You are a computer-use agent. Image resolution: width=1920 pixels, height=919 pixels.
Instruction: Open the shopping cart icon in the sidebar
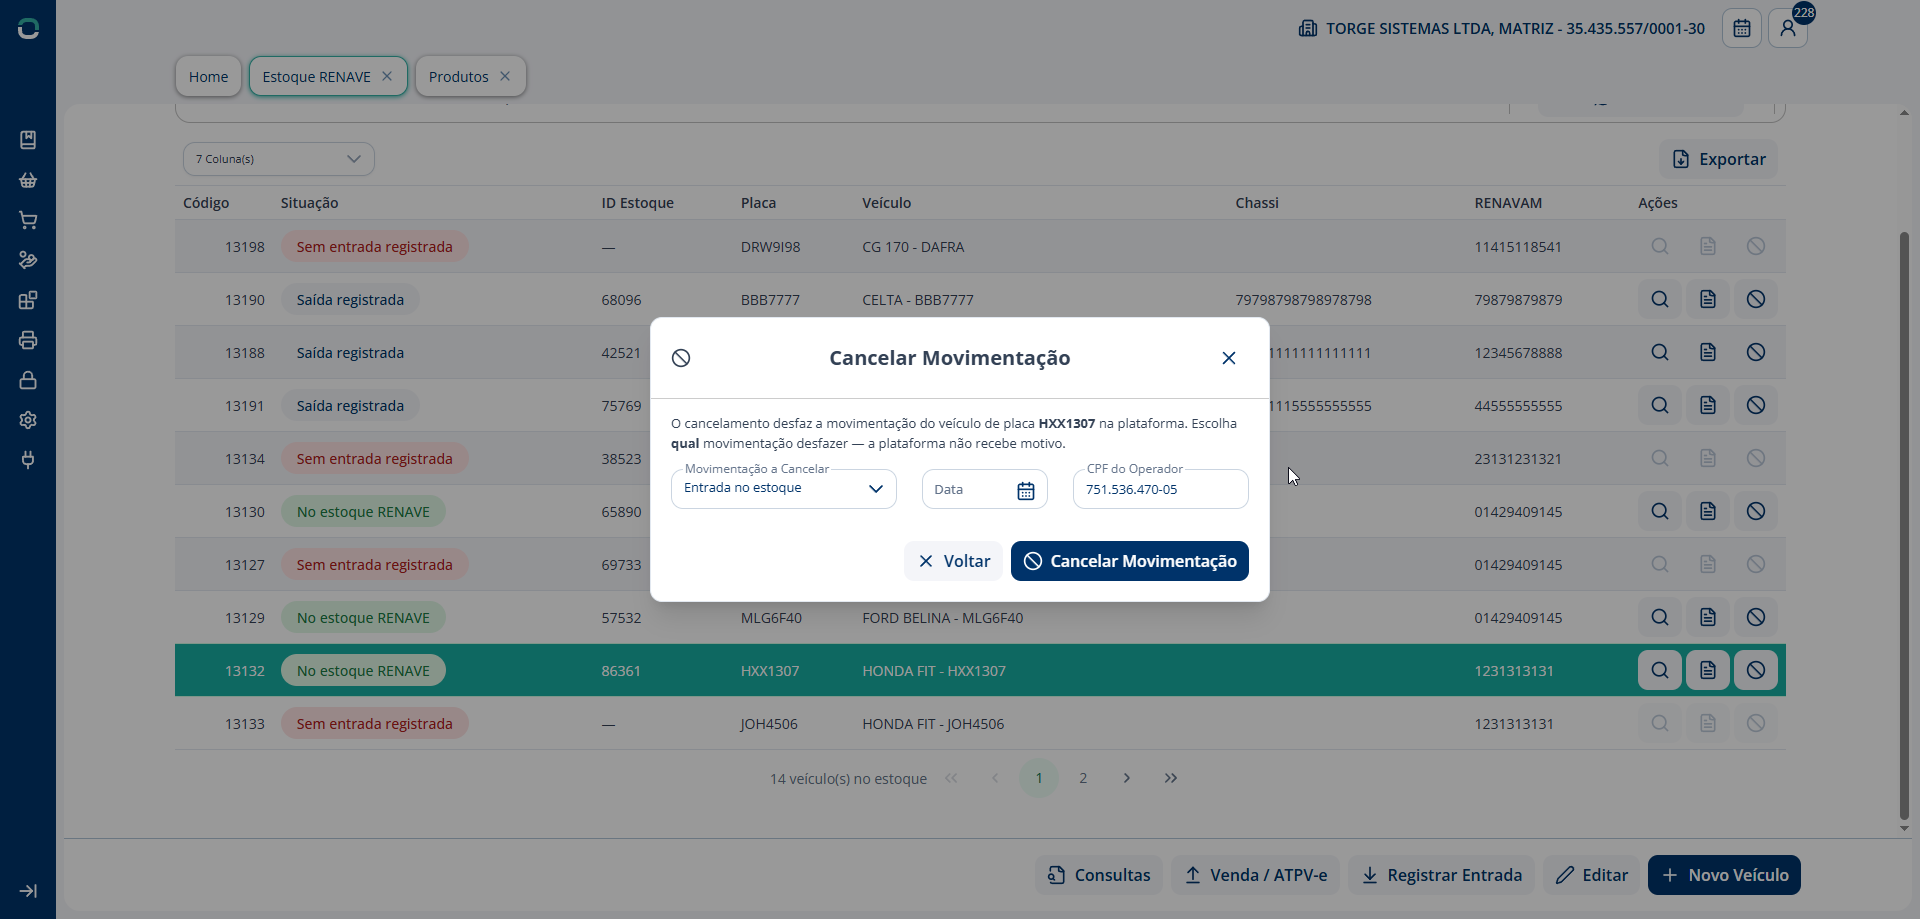click(x=28, y=220)
